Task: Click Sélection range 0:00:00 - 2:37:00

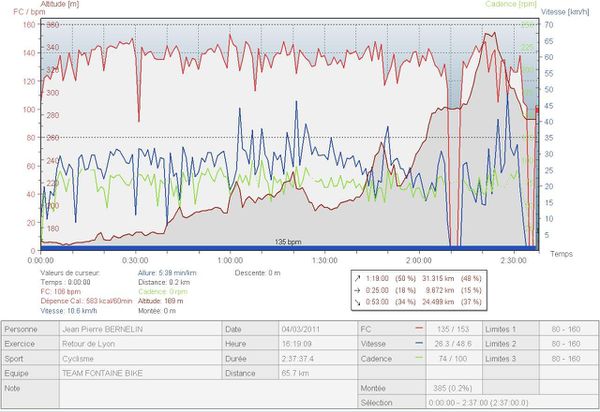Action: click(x=478, y=402)
